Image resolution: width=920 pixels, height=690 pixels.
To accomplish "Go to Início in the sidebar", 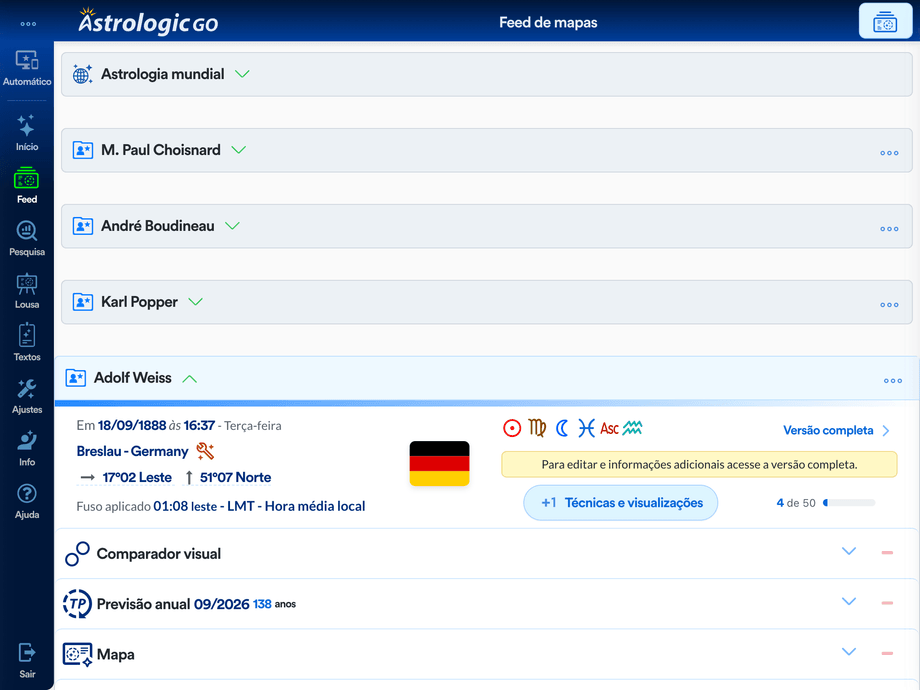I will coord(27,133).
